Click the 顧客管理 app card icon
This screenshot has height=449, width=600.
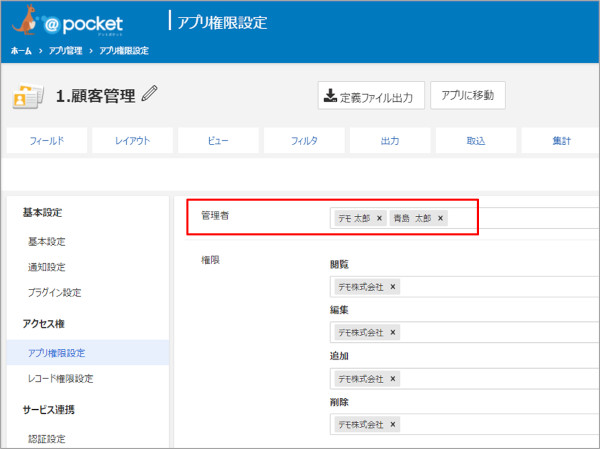28,95
